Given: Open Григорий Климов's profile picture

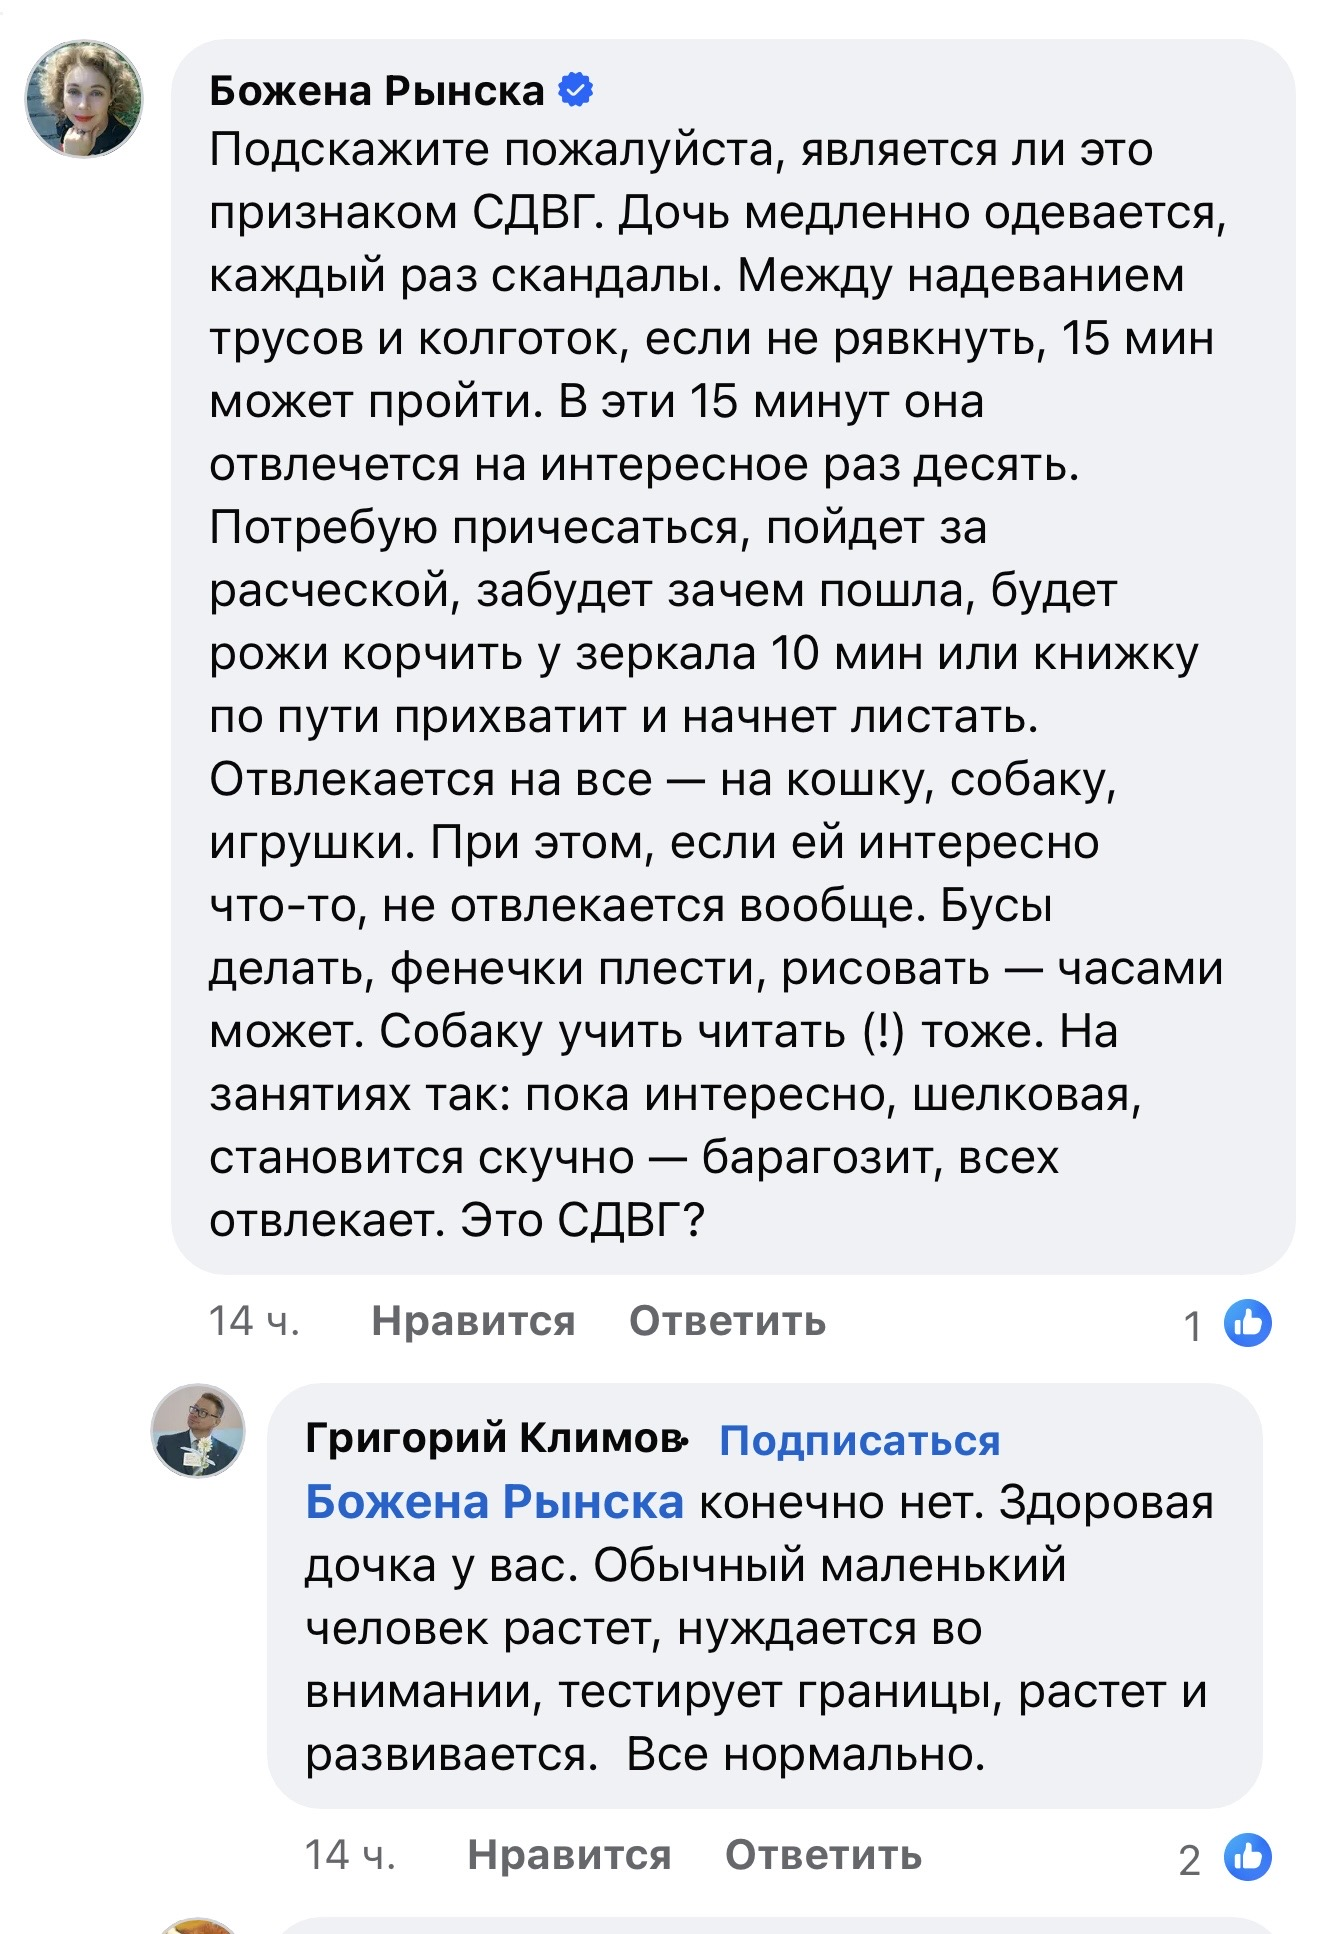Looking at the screenshot, I should (198, 1430).
